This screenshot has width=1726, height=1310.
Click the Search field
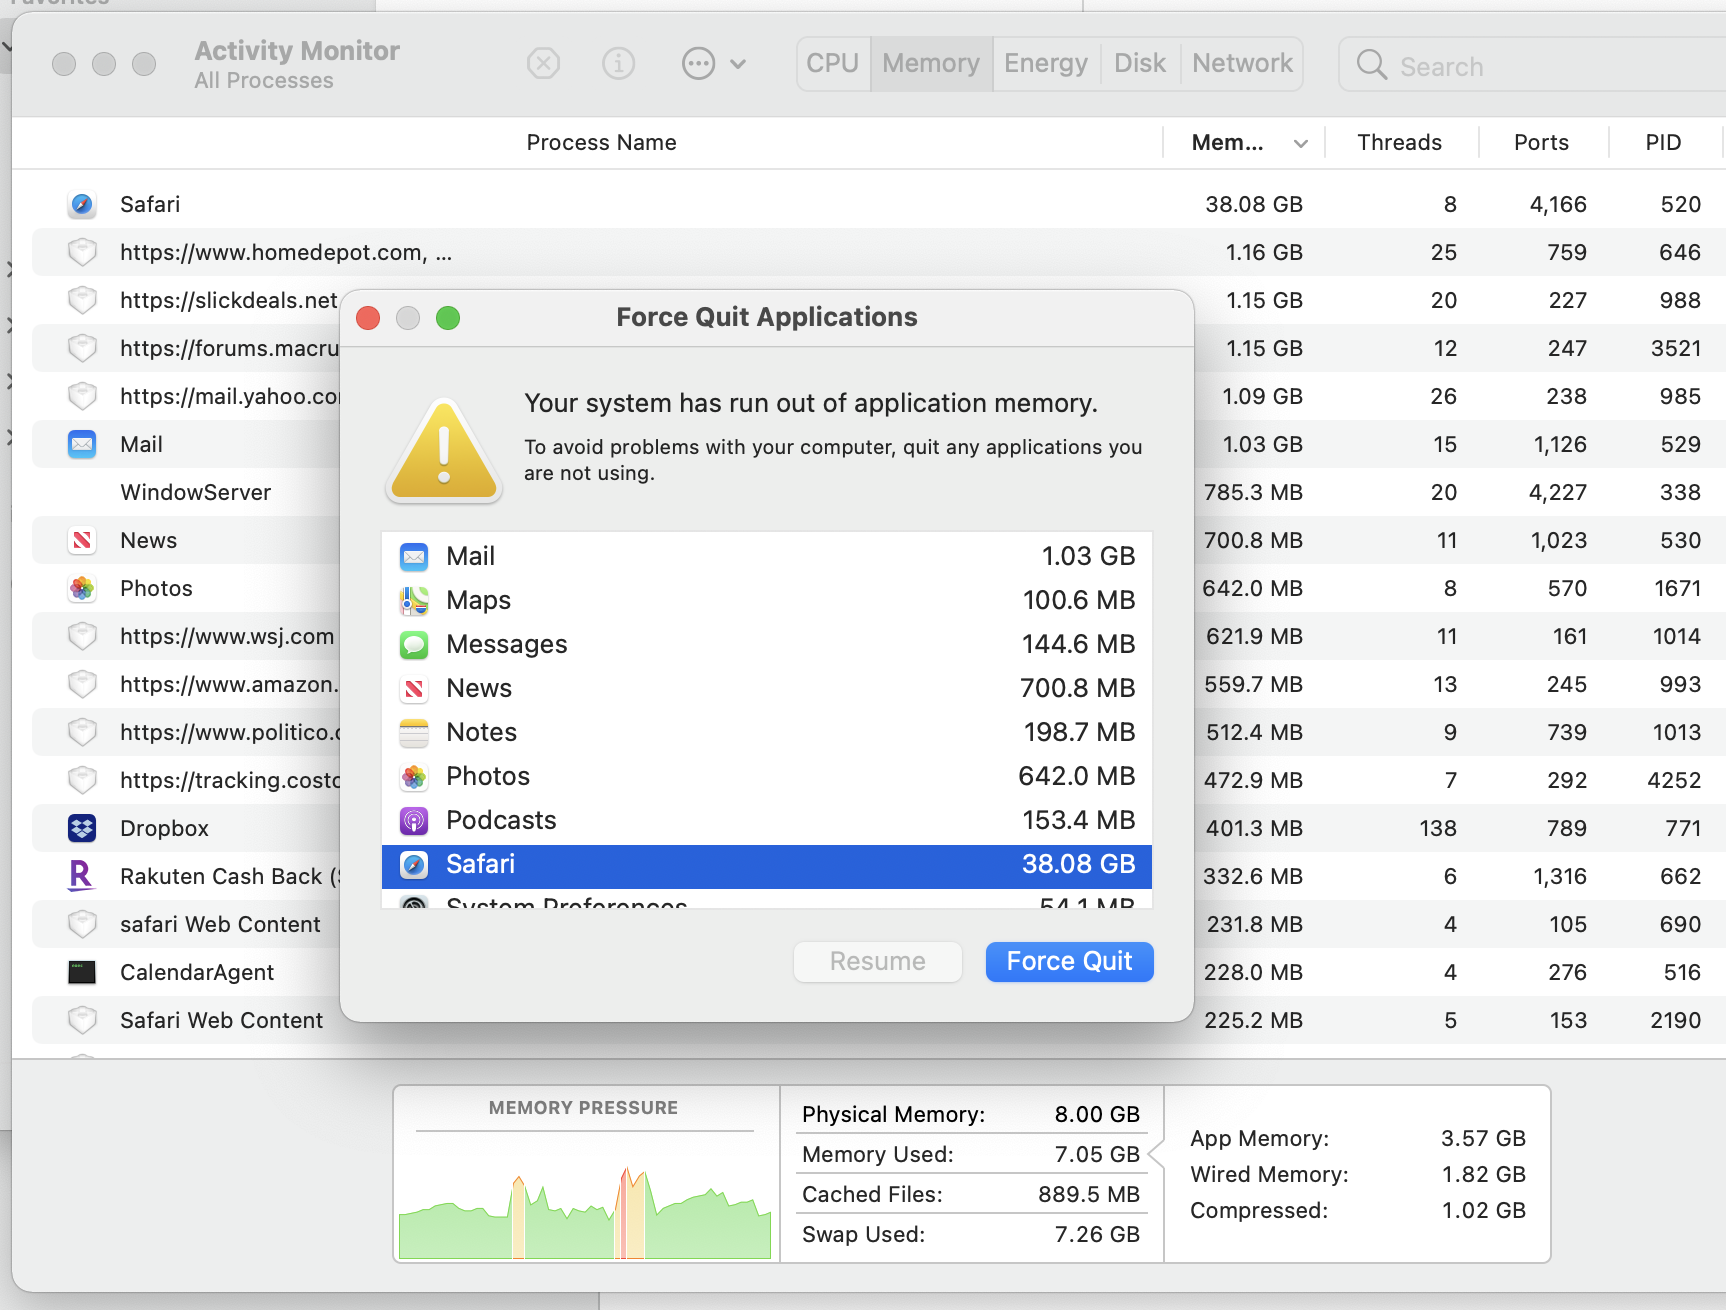(1540, 66)
